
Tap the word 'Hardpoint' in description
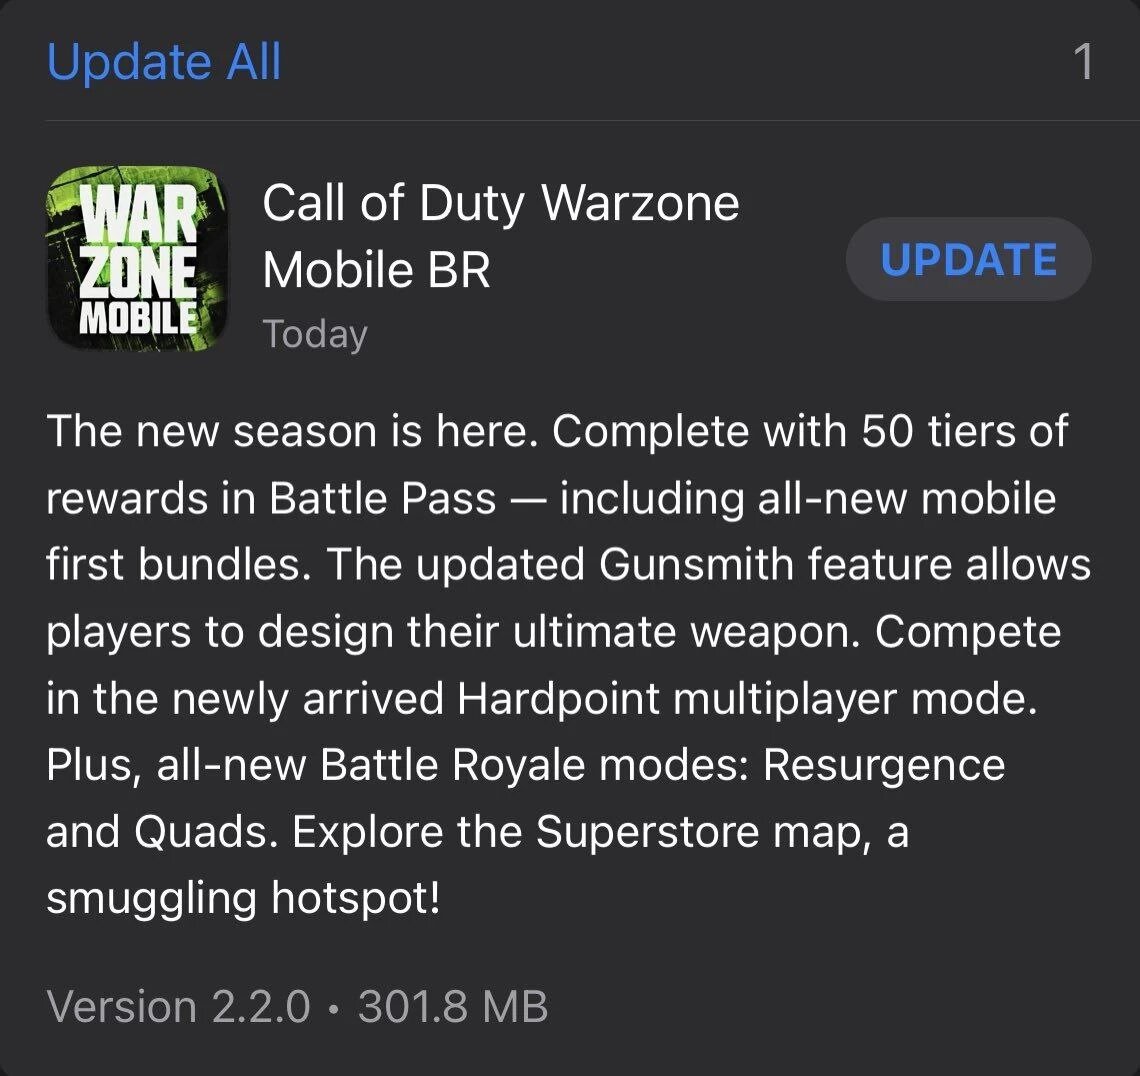point(558,698)
